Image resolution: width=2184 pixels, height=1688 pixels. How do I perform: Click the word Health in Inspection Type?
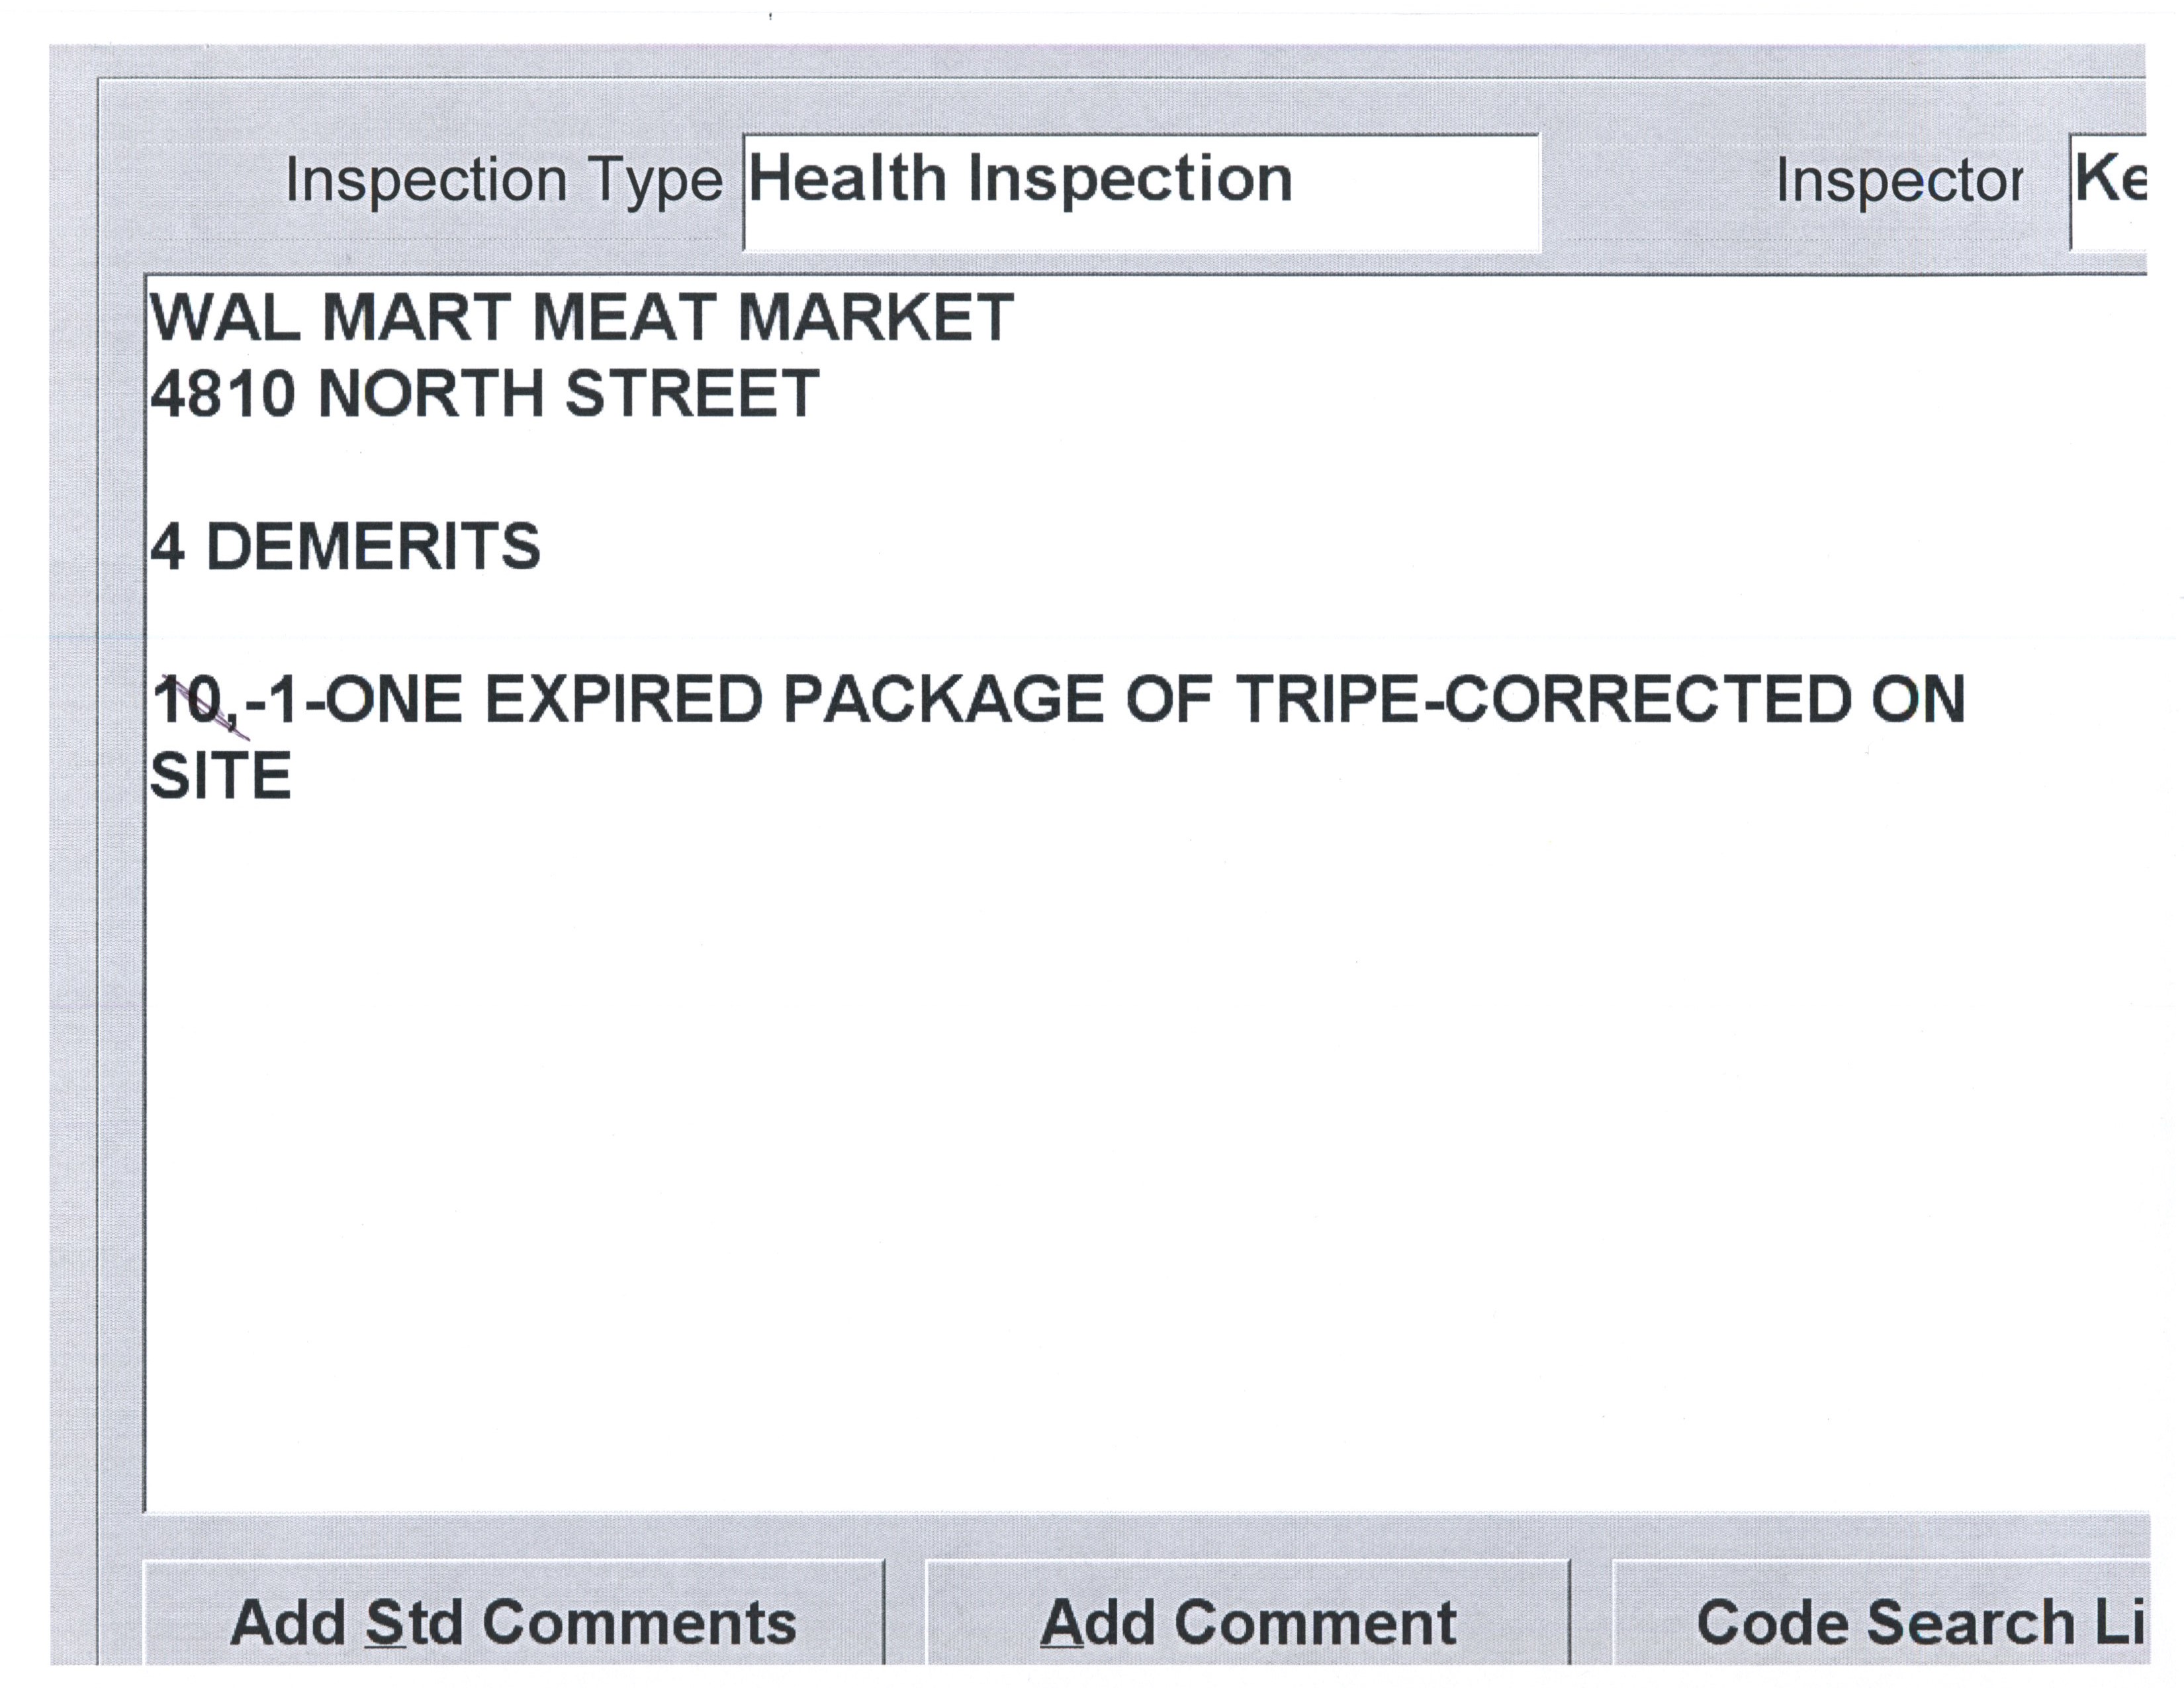click(x=847, y=180)
